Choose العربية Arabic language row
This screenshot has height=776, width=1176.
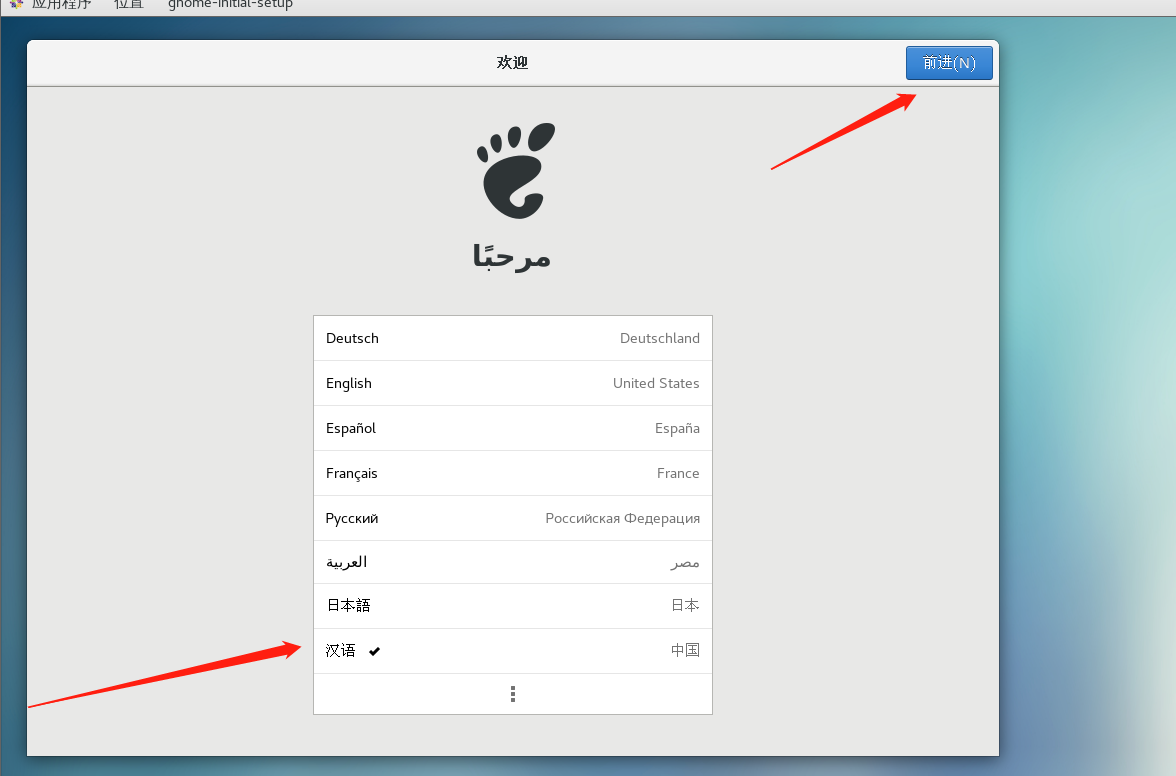[512, 562]
